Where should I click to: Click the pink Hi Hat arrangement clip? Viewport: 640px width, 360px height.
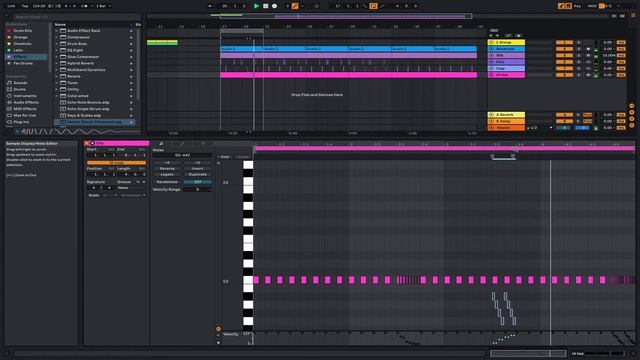click(348, 75)
